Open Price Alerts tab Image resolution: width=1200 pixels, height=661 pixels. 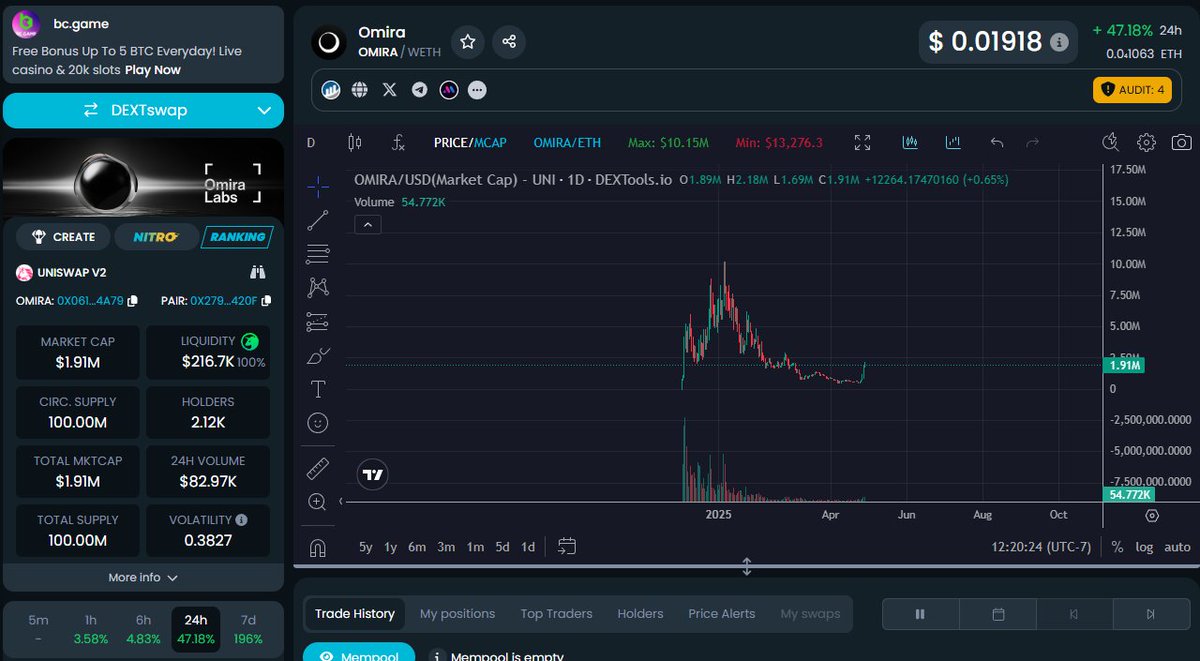coord(722,614)
